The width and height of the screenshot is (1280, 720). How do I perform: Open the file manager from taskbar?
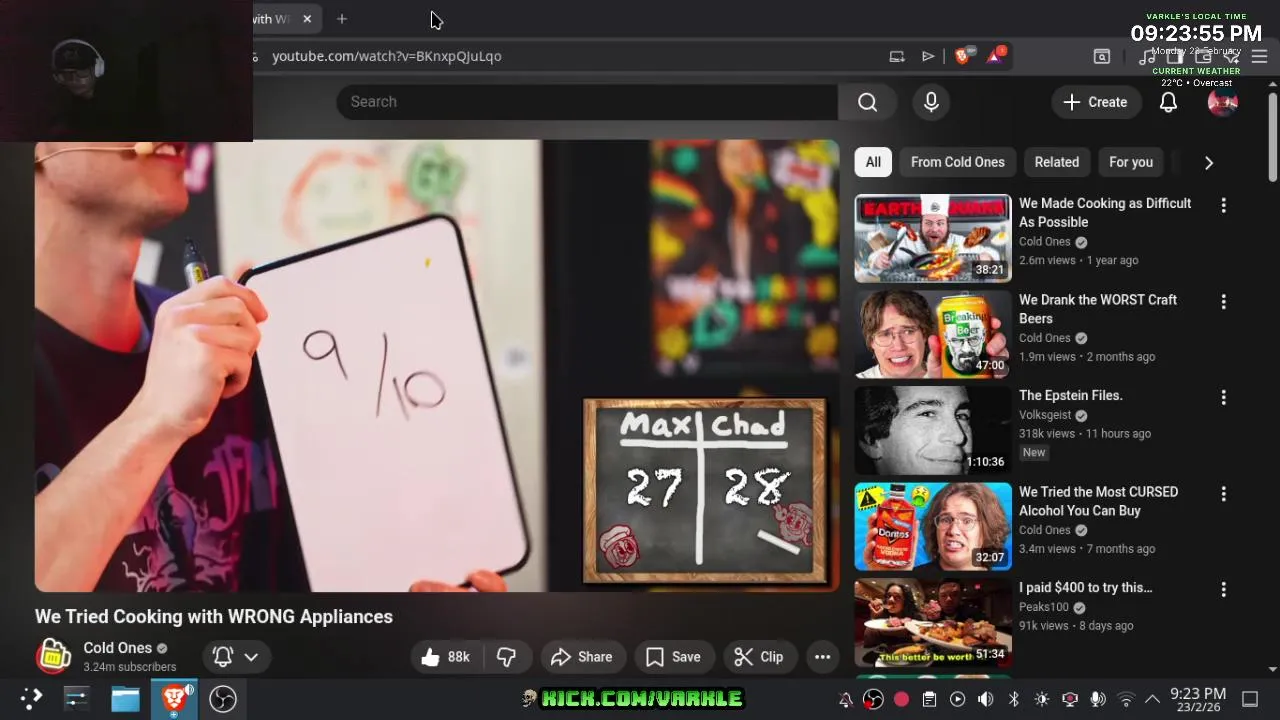tap(125, 698)
